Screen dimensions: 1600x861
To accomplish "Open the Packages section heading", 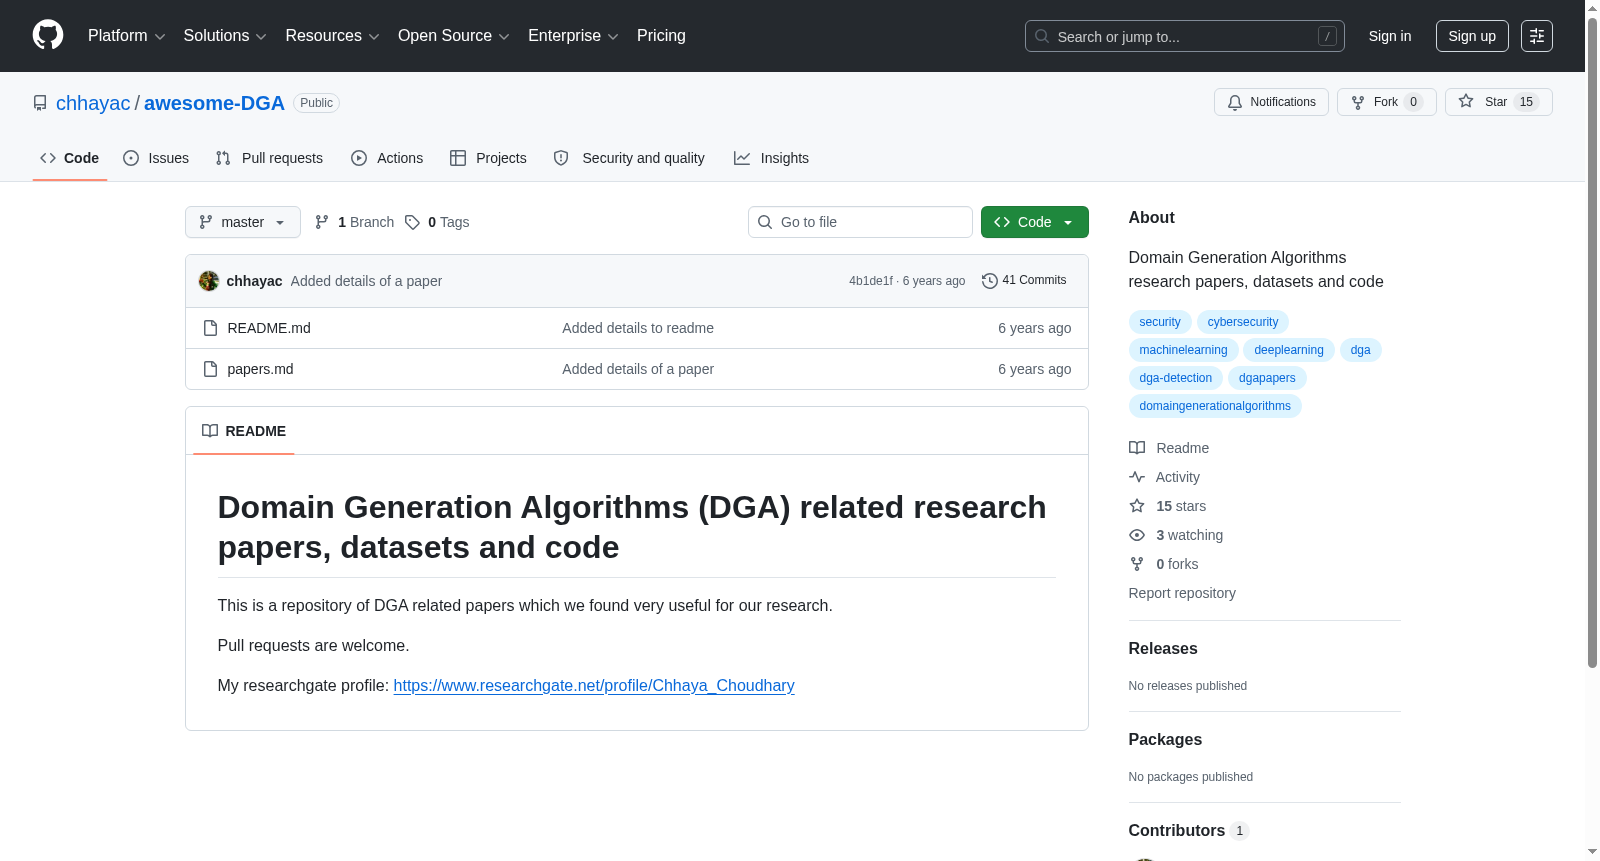I will click(x=1165, y=740).
